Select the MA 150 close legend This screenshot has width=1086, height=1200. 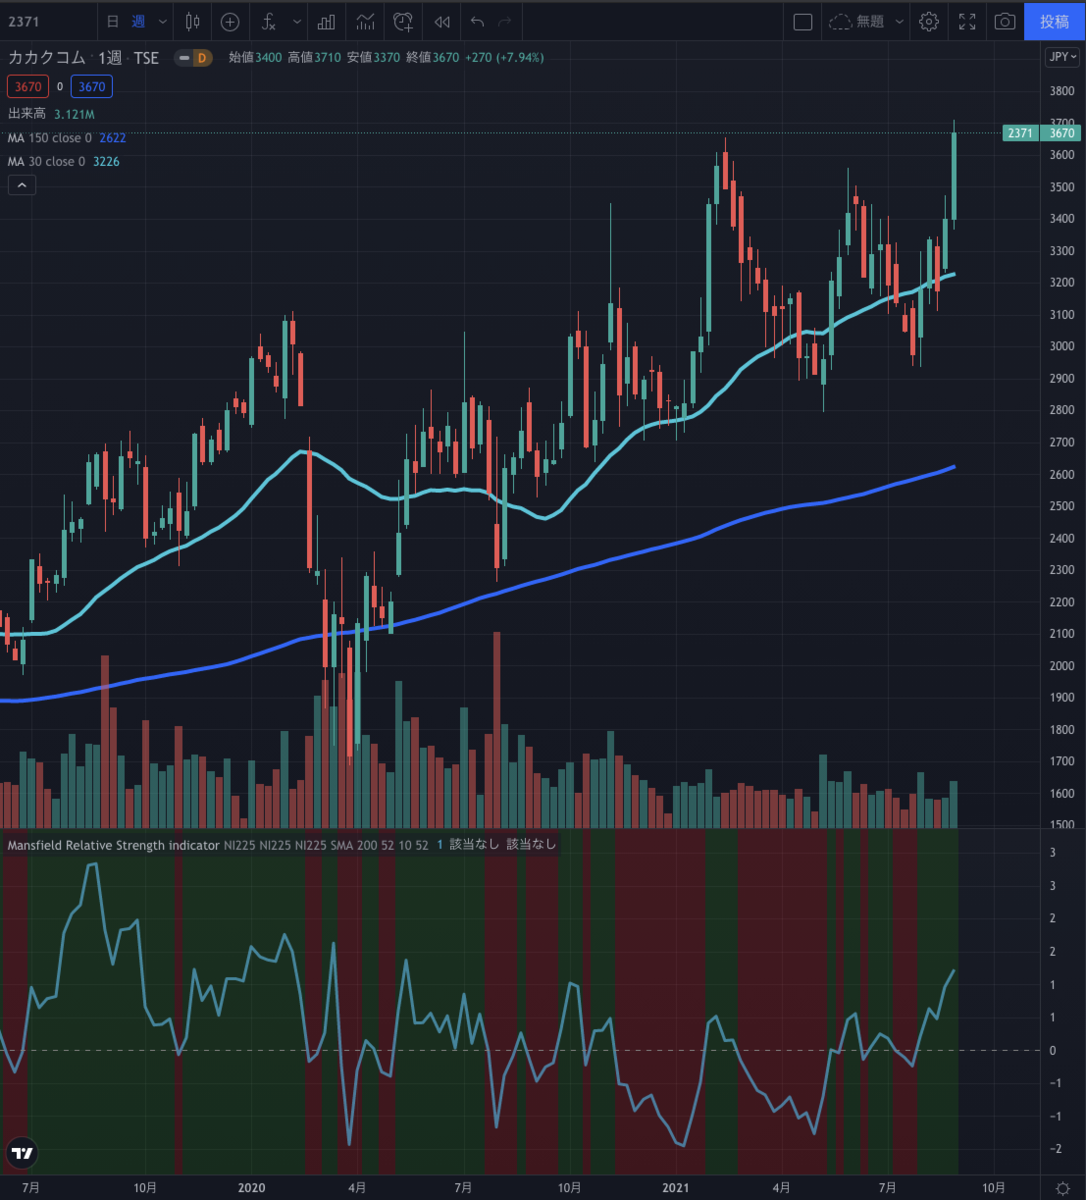[x=50, y=138]
